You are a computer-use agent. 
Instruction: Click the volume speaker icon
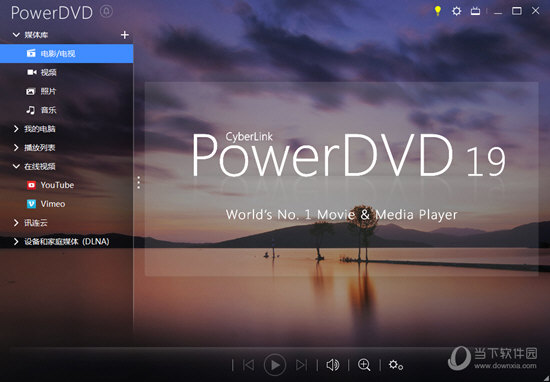click(333, 365)
